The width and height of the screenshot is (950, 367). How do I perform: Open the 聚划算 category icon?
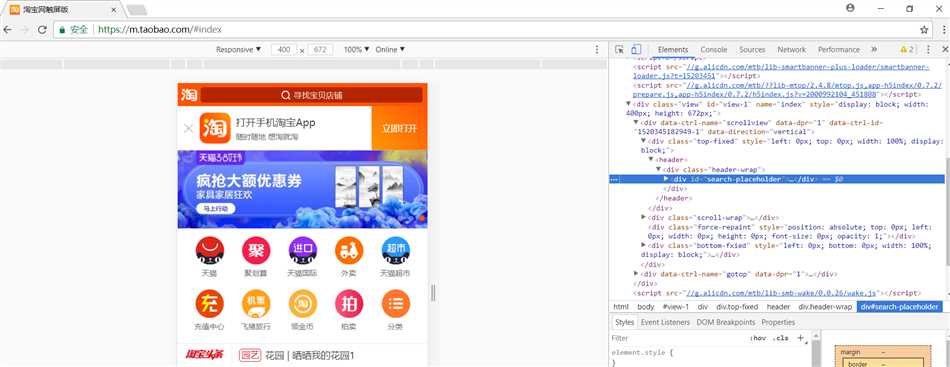pyautogui.click(x=256, y=251)
